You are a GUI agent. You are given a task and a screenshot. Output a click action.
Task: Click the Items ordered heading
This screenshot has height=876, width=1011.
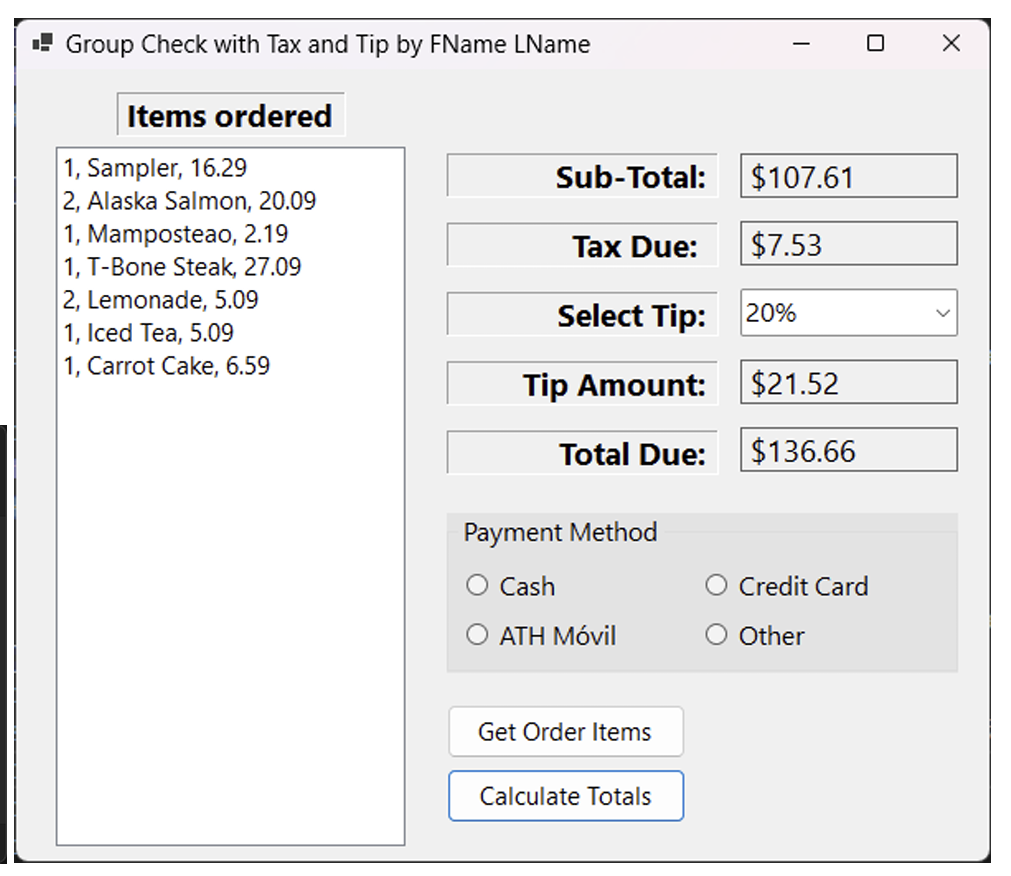(230, 115)
